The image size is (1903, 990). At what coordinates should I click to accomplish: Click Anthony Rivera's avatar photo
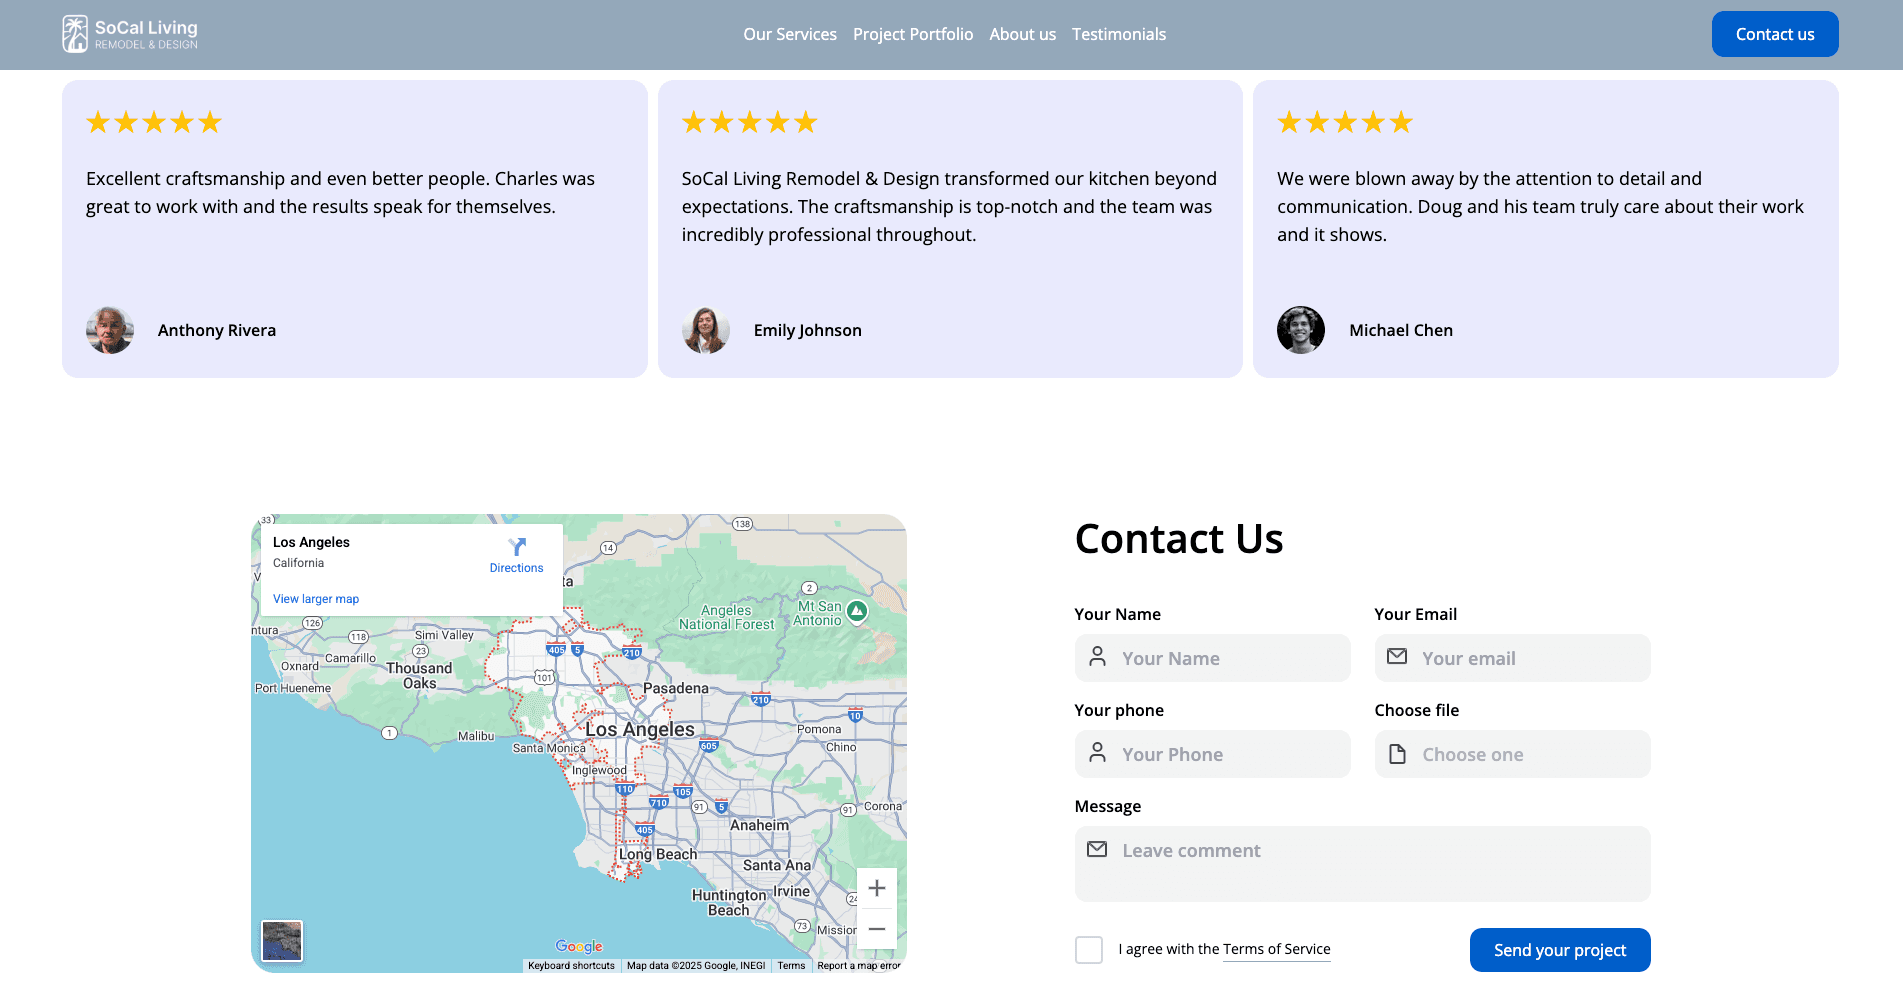(x=110, y=330)
